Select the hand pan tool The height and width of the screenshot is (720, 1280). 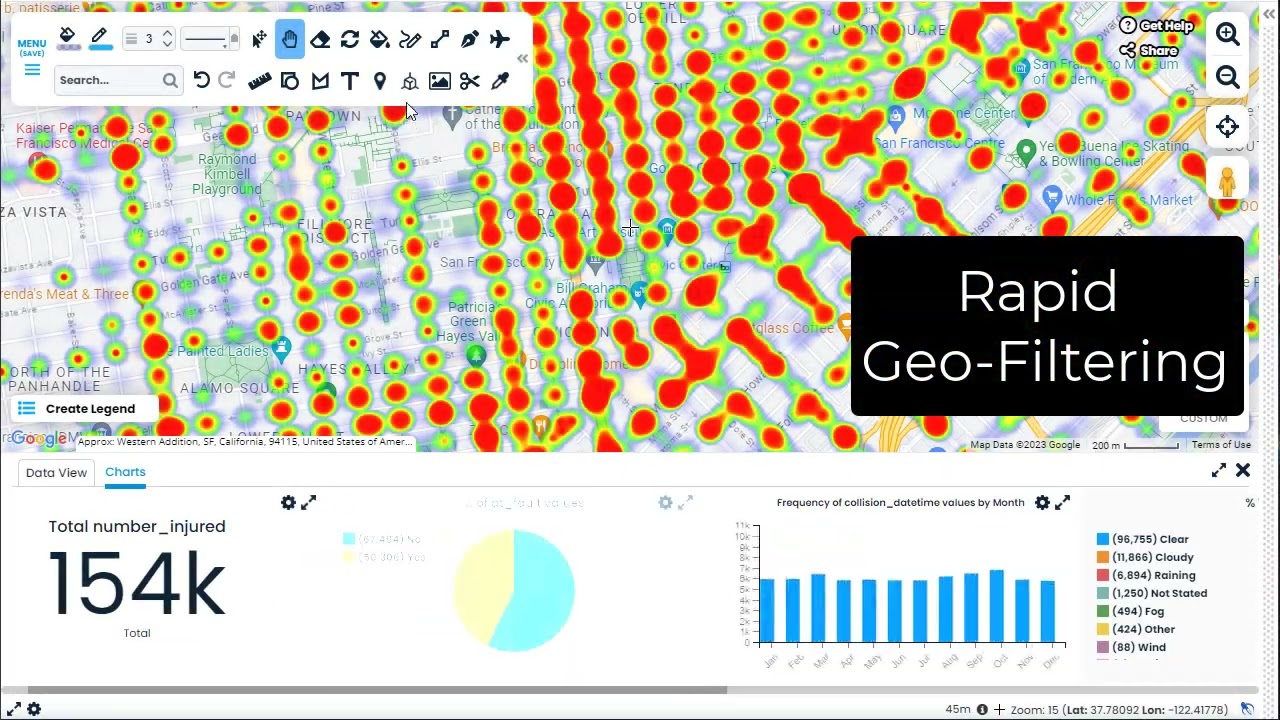pos(289,39)
